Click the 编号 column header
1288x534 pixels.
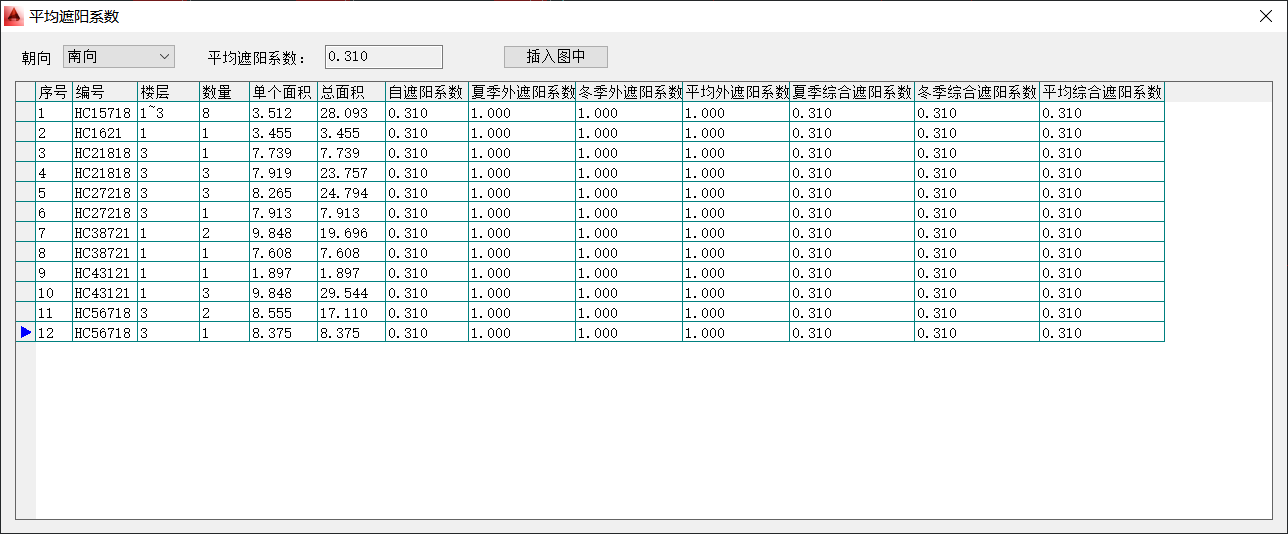pyautogui.click(x=104, y=92)
